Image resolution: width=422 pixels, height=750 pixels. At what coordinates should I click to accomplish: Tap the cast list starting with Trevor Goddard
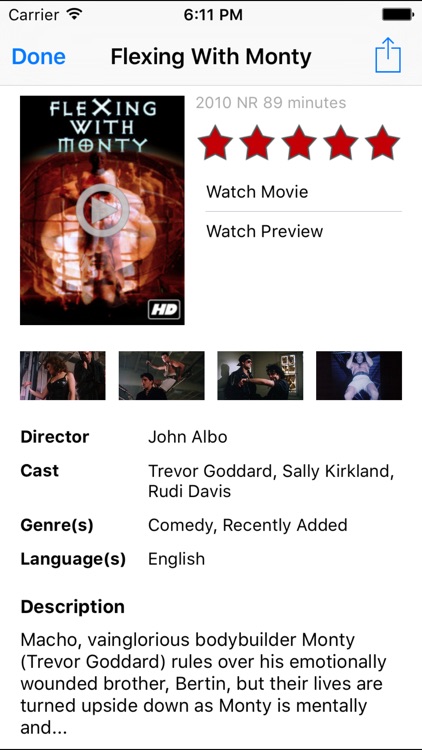(x=271, y=481)
